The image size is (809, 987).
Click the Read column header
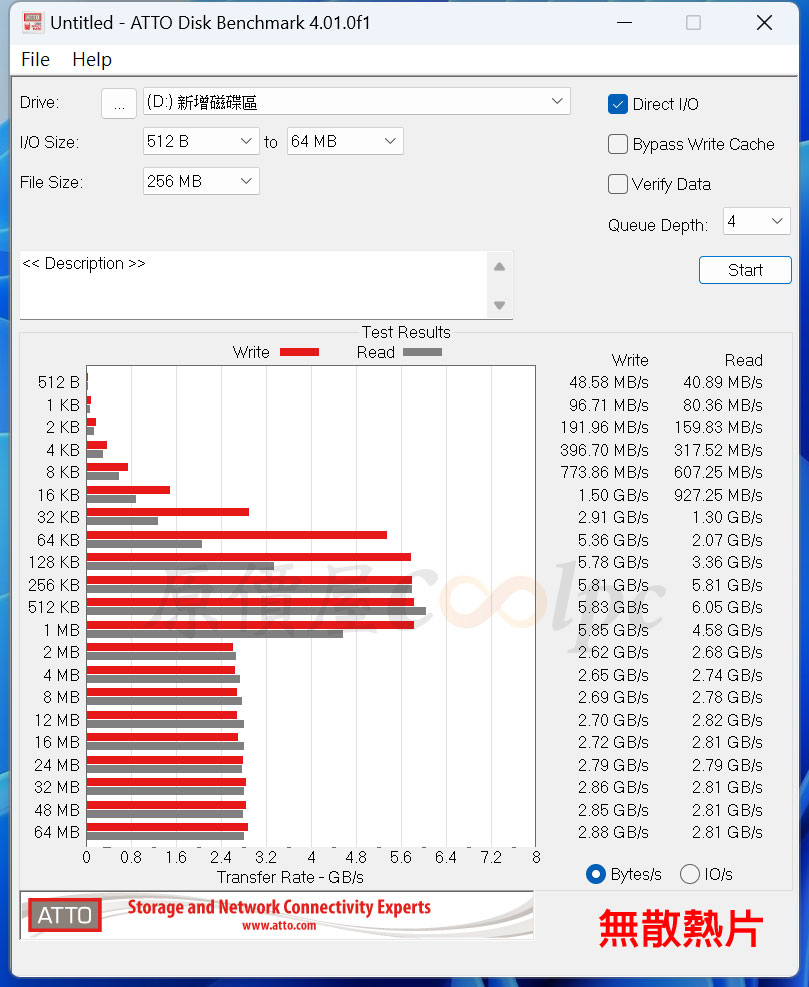pos(744,361)
